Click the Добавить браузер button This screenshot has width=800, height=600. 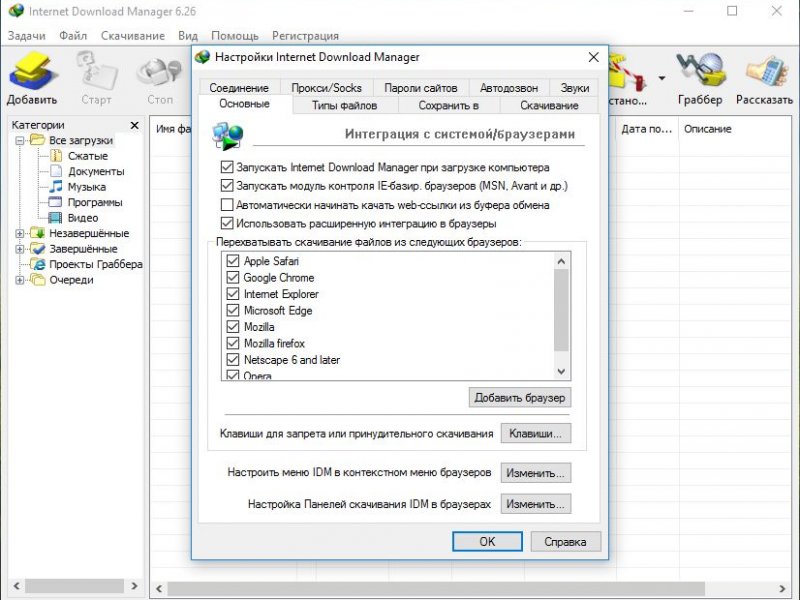coord(520,397)
